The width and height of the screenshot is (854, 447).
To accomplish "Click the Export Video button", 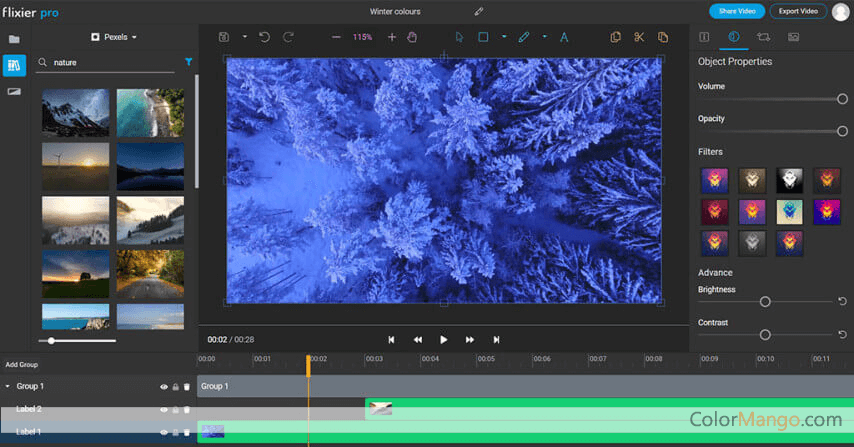I will pos(798,11).
